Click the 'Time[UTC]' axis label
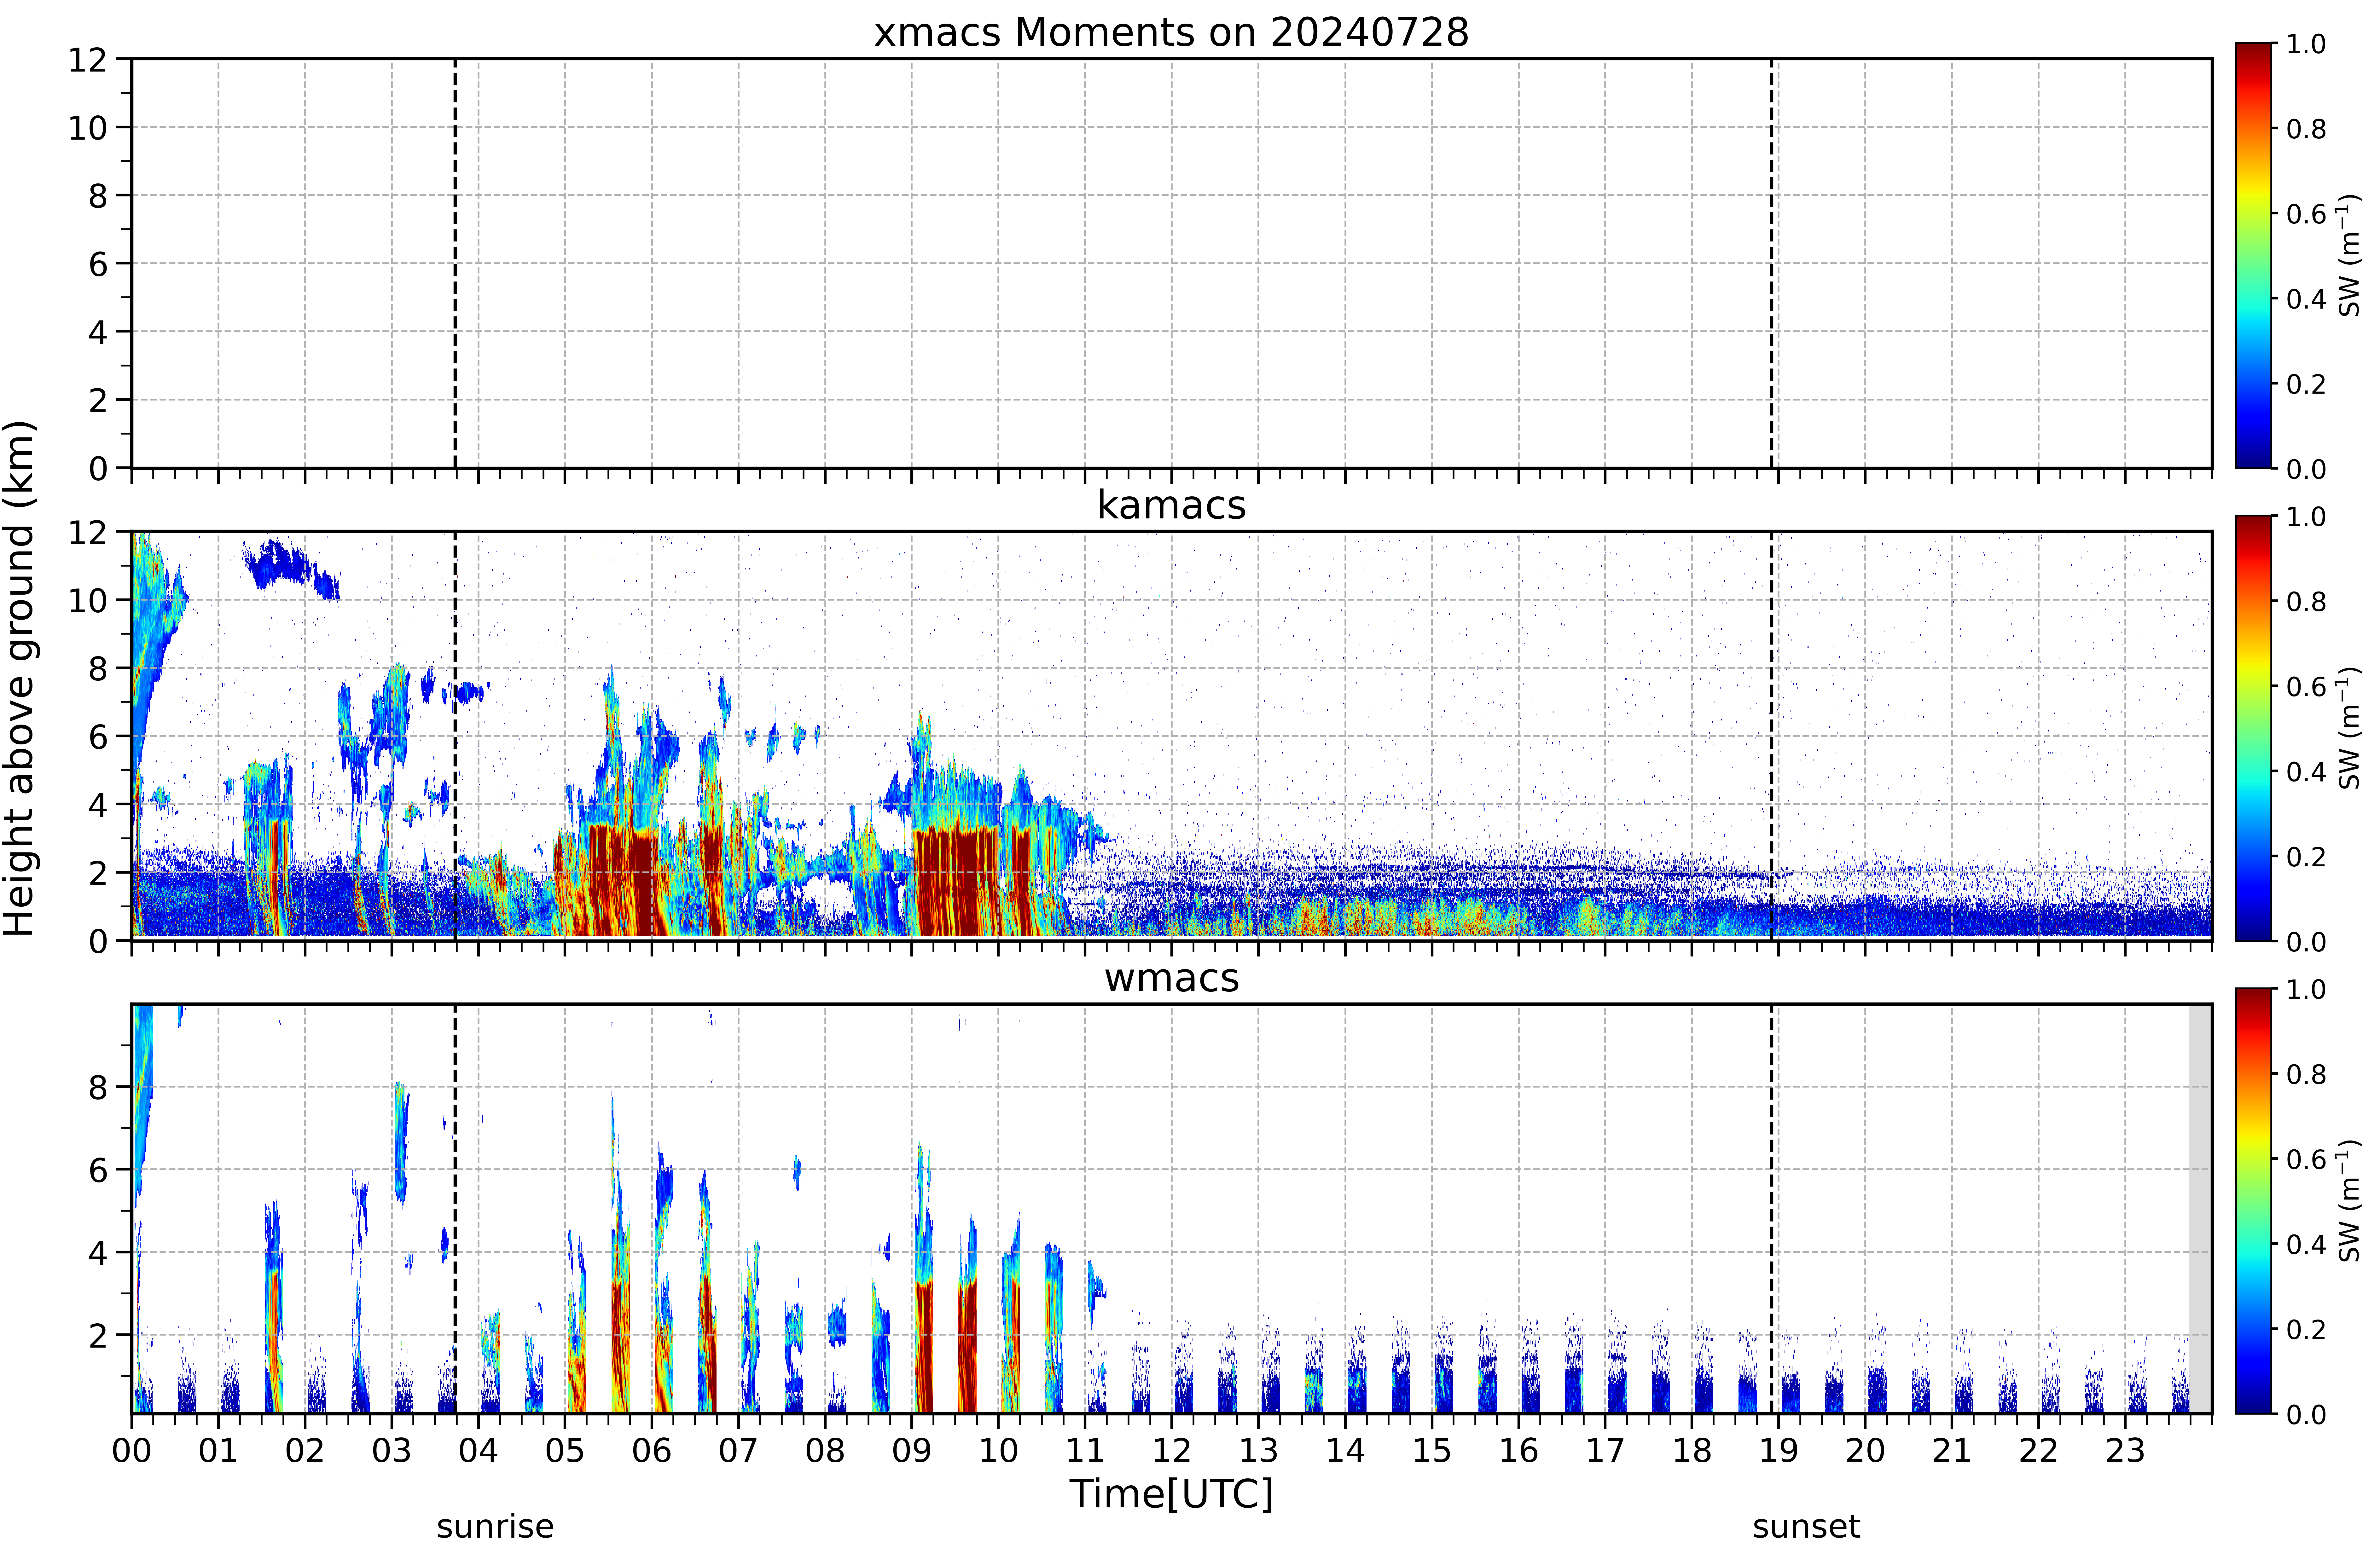This screenshot has width=2380, height=1560. [1171, 1494]
